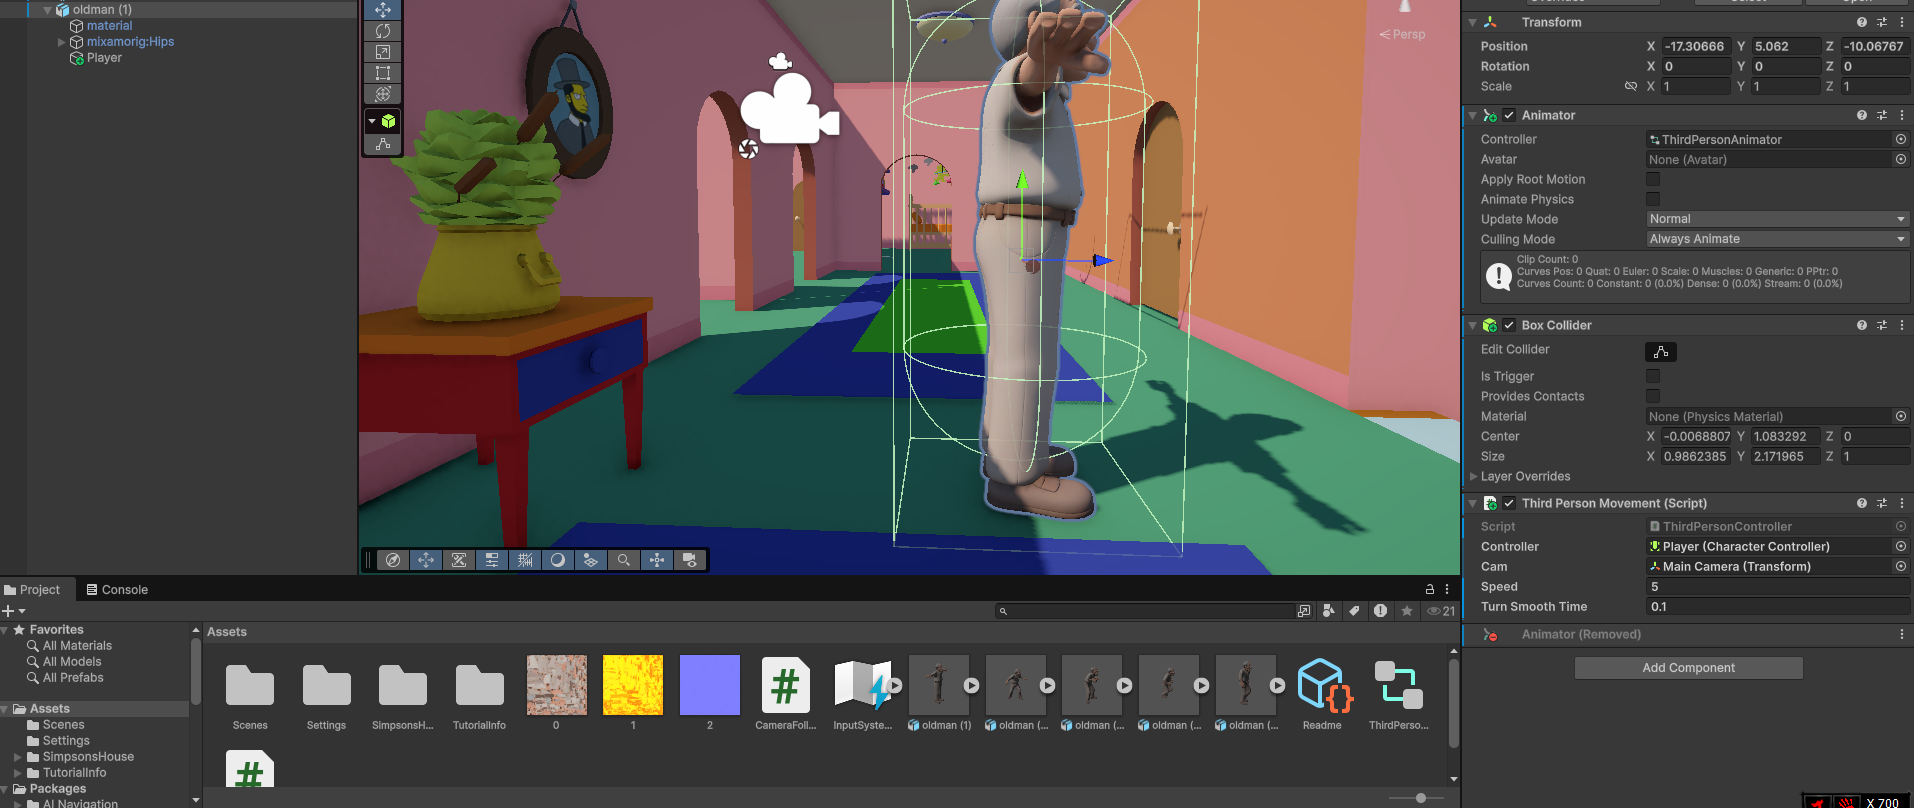The height and width of the screenshot is (808, 1914).
Task: Open Third Person Movement help reference
Action: [x=1862, y=503]
